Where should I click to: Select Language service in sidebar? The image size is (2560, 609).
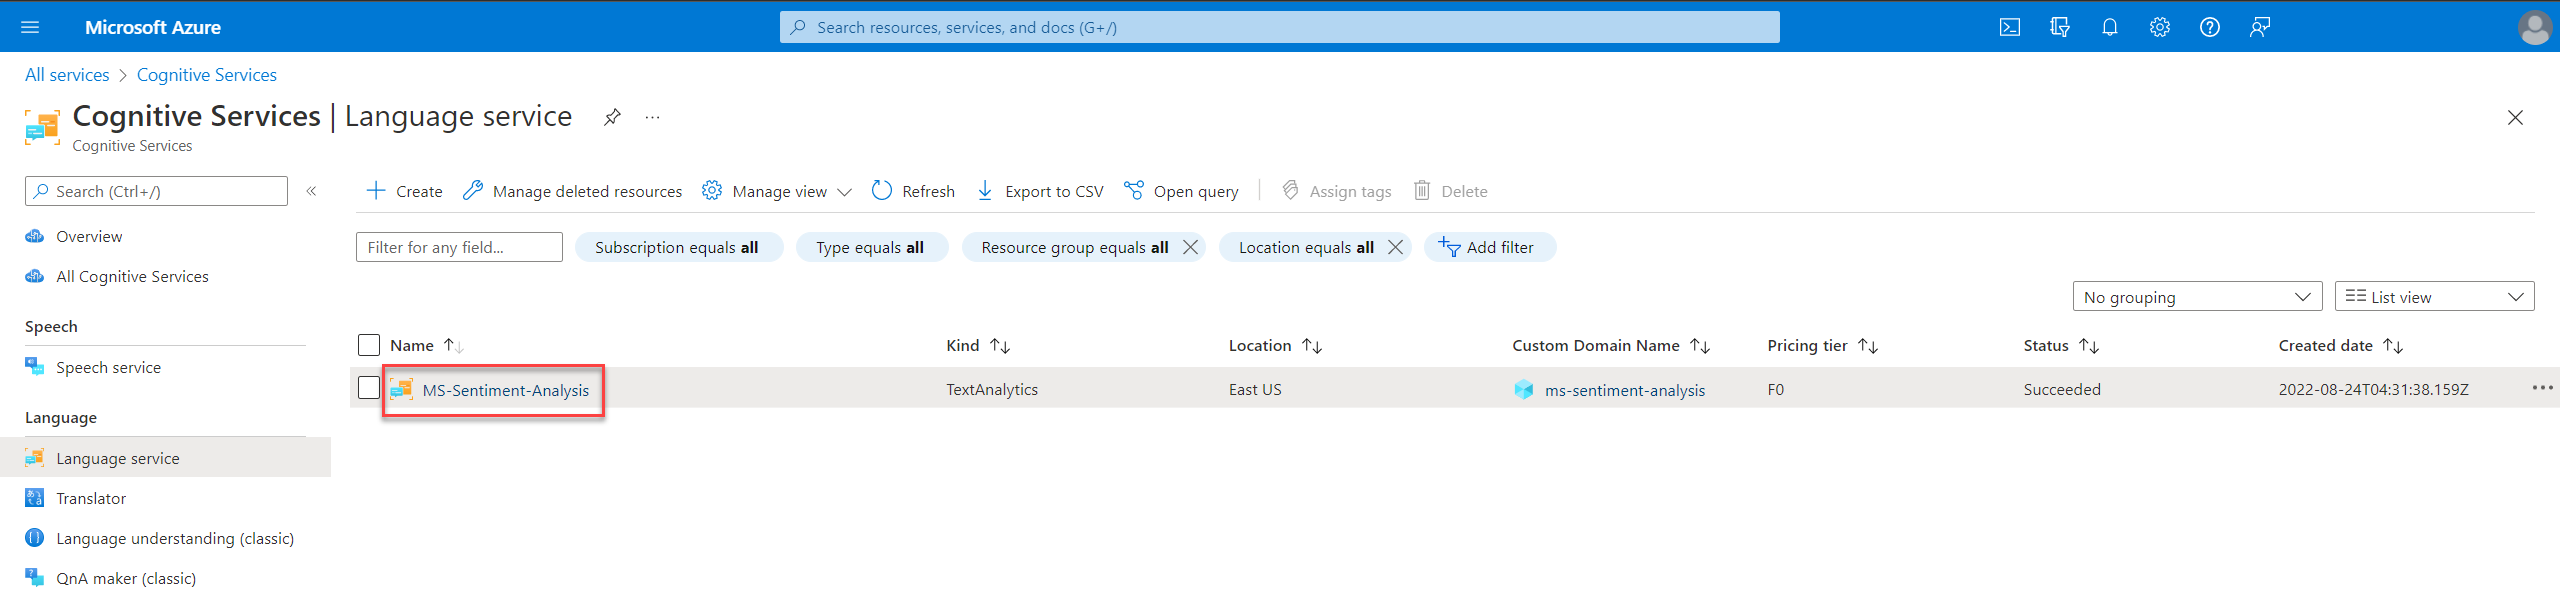click(165, 458)
